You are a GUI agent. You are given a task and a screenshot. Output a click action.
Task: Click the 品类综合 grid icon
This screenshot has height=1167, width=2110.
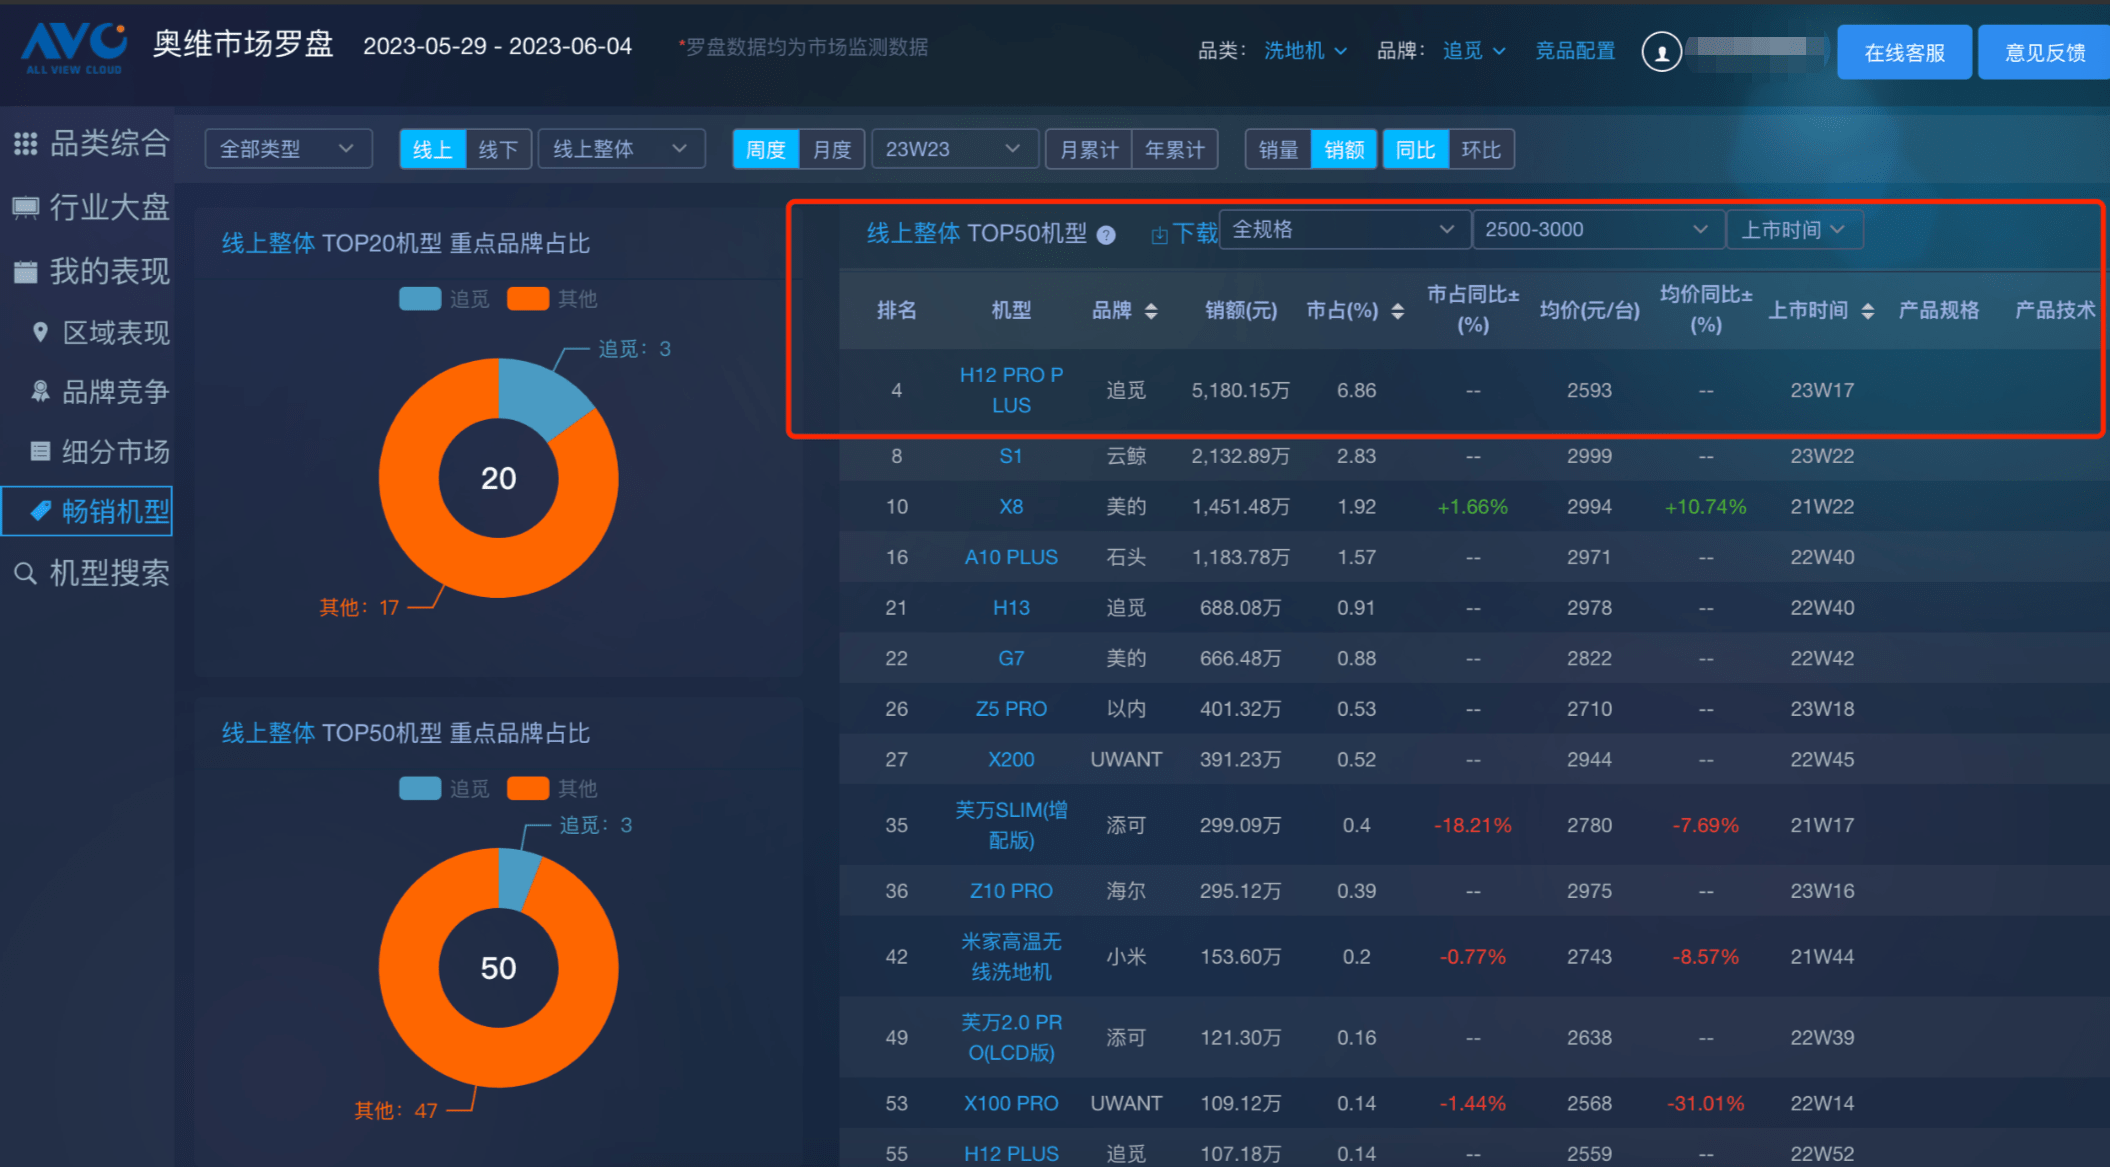[25, 144]
